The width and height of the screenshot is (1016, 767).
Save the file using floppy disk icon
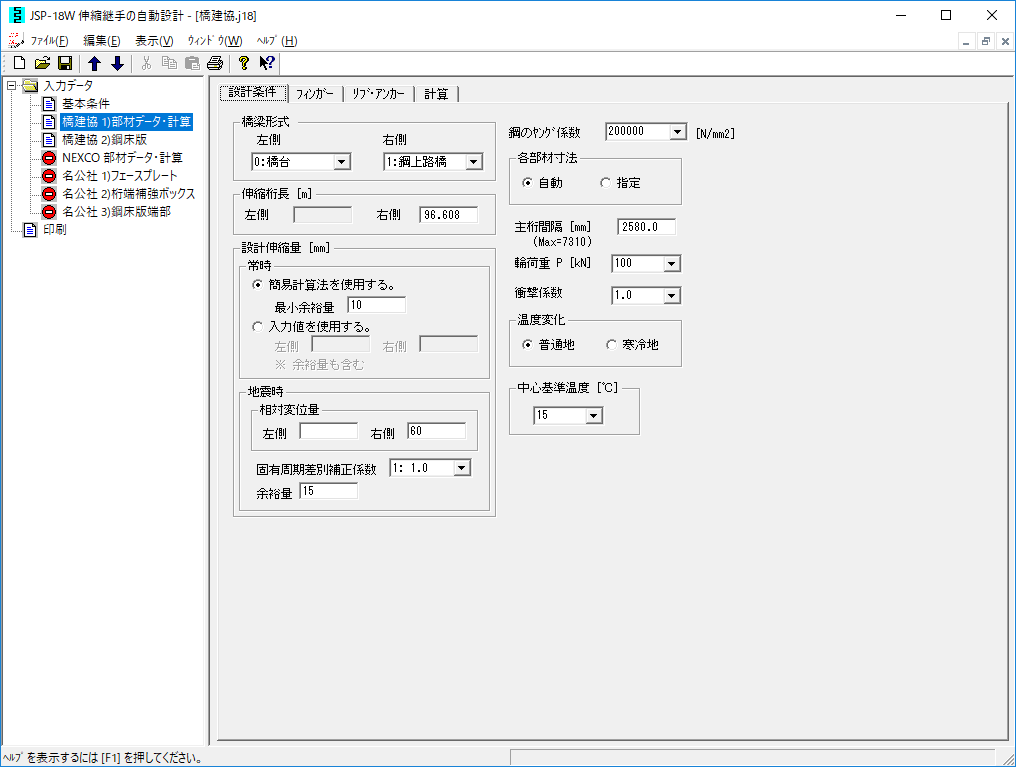[x=64, y=64]
